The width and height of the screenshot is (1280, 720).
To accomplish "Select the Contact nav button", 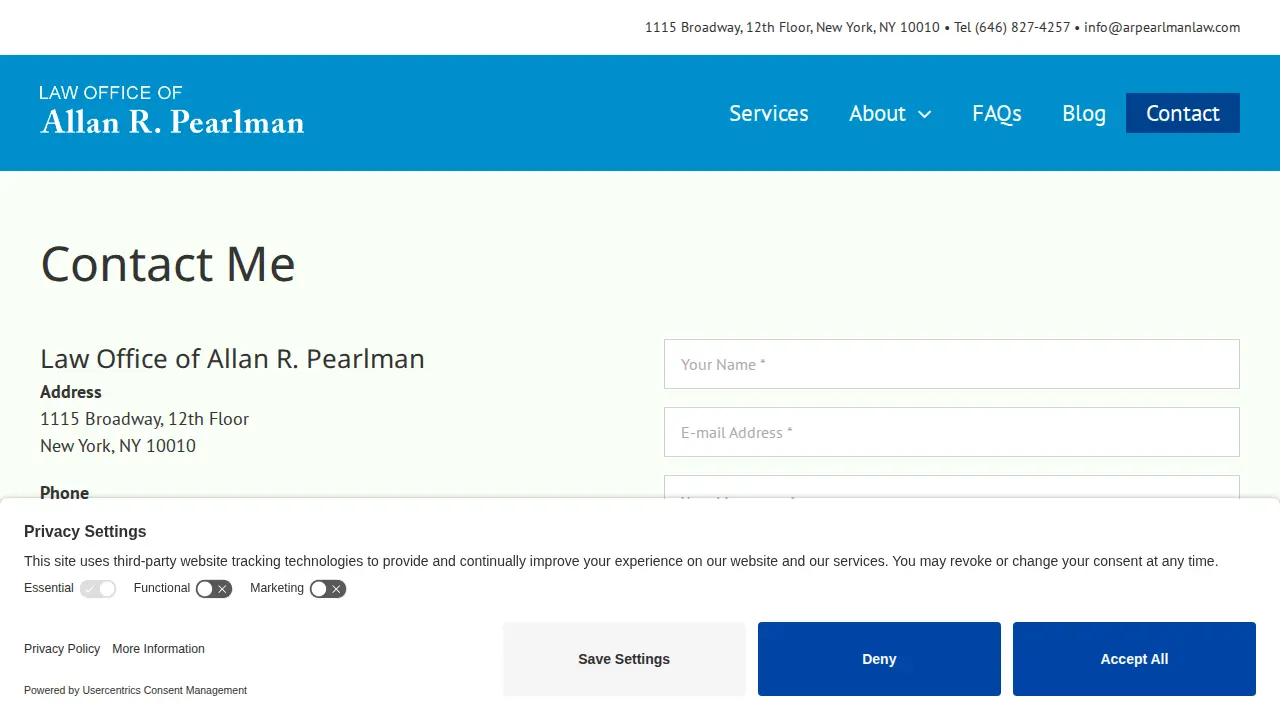I will click(x=1183, y=113).
